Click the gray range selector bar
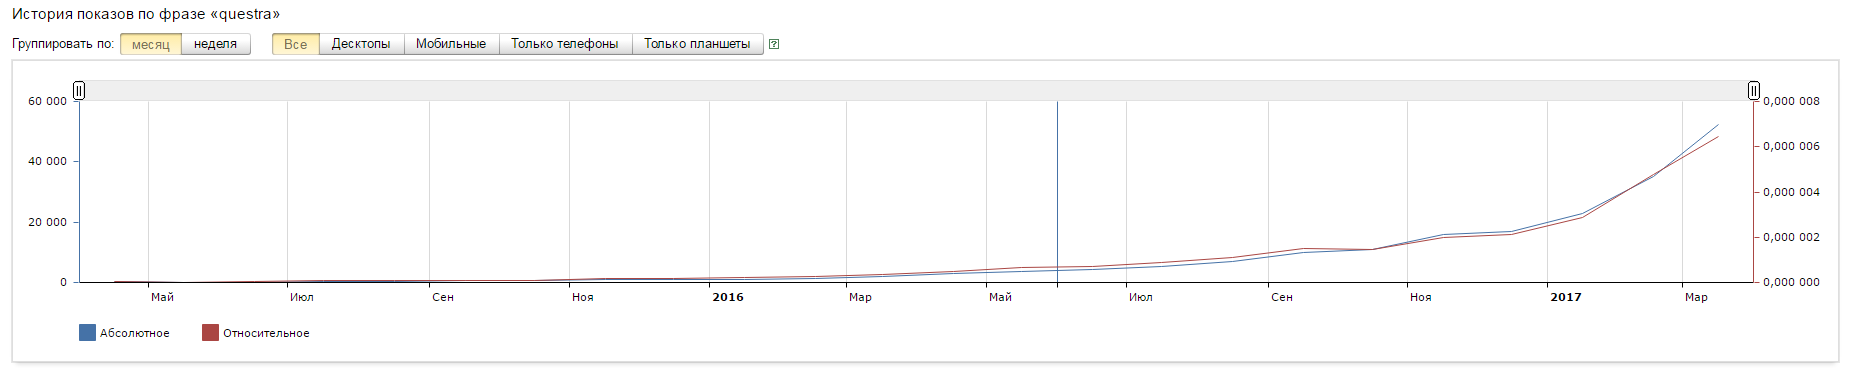 916,91
